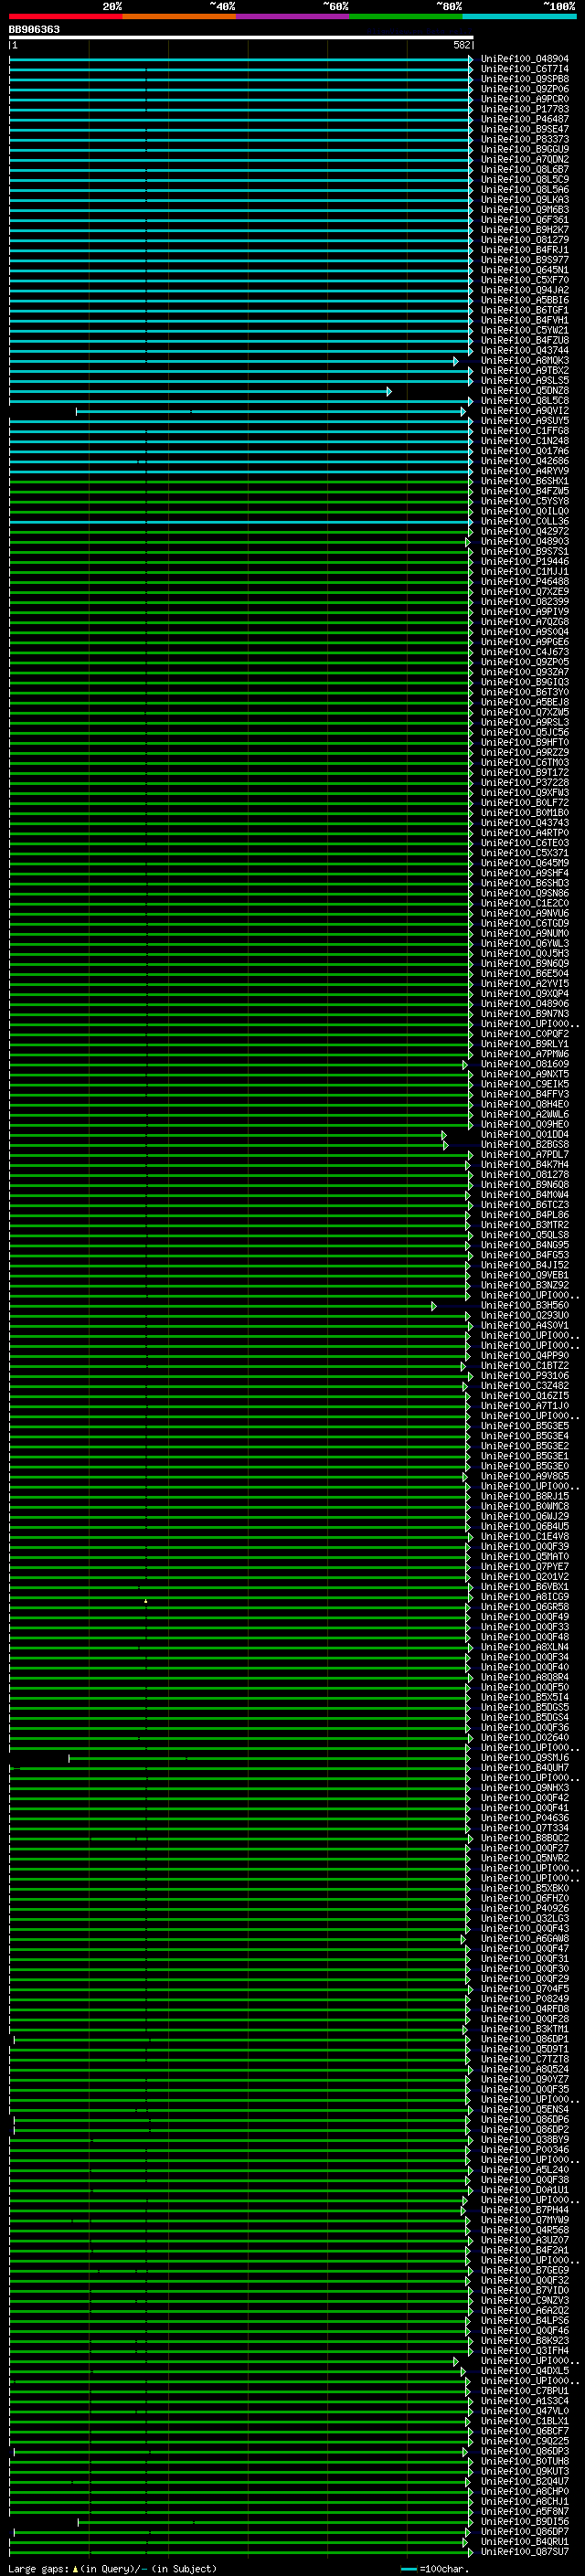Select the UniRef100_B6SHX1 label
Image resolution: width=585 pixels, height=2576 pixels.
click(525, 481)
